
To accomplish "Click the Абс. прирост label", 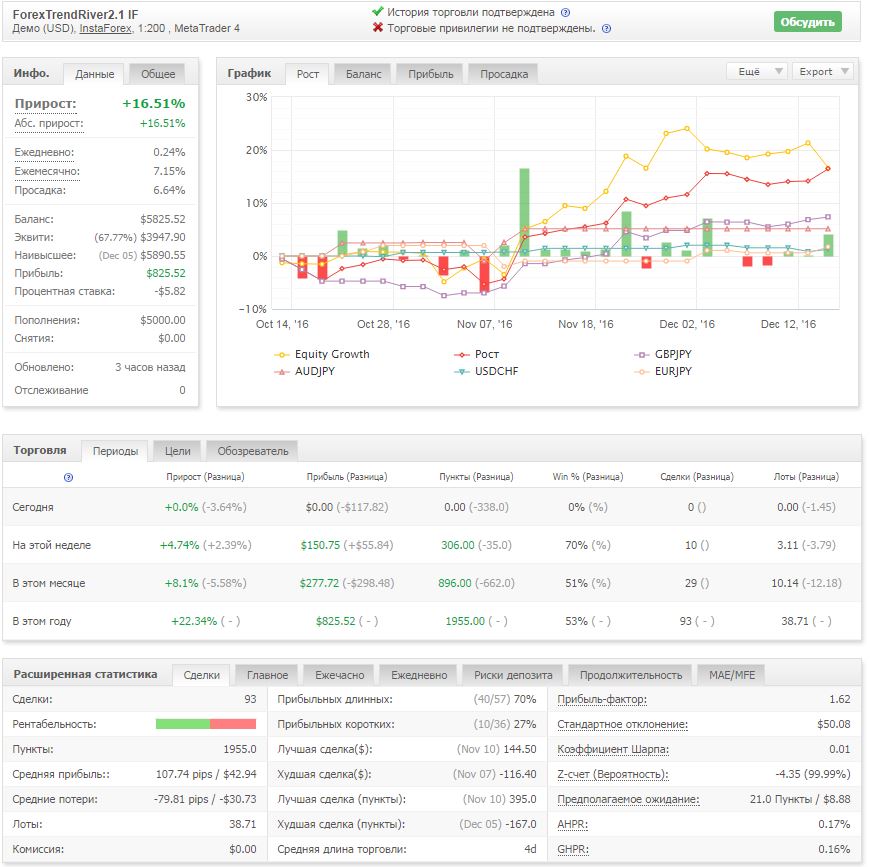I will pyautogui.click(x=49, y=123).
